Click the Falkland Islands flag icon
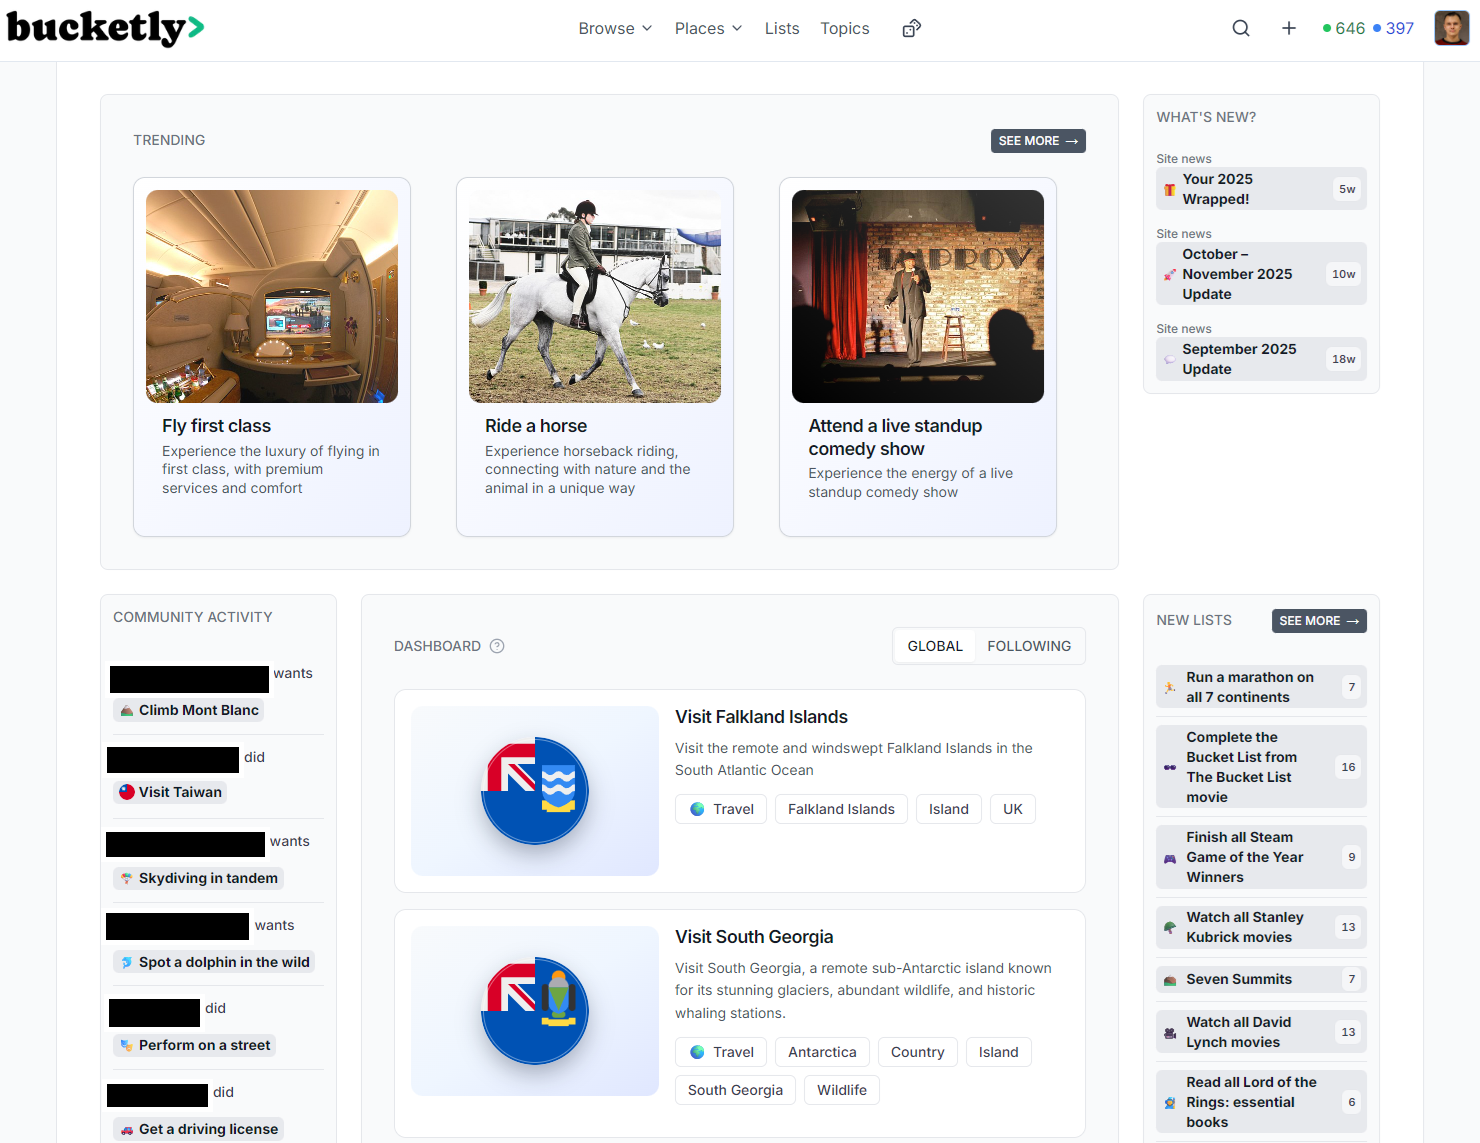1480x1143 pixels. [x=535, y=791]
